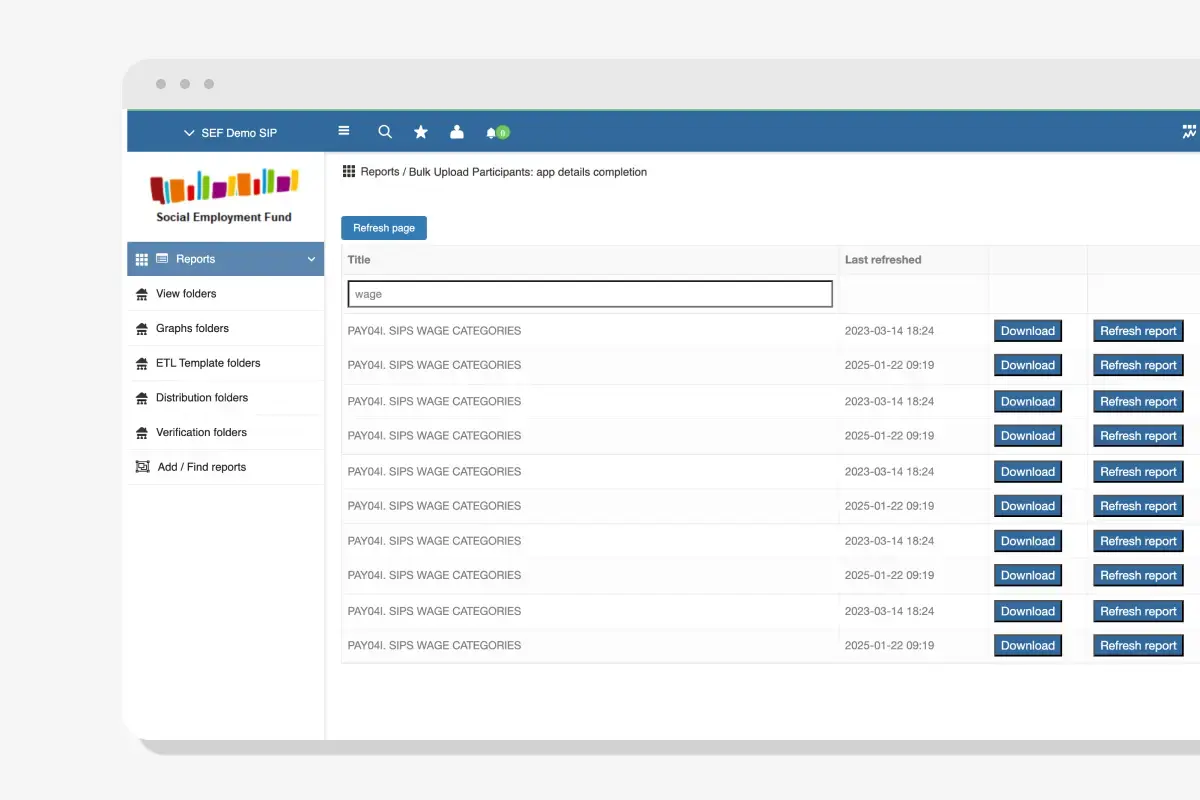Open Verification folders
Image resolution: width=1200 pixels, height=800 pixels.
tap(201, 432)
